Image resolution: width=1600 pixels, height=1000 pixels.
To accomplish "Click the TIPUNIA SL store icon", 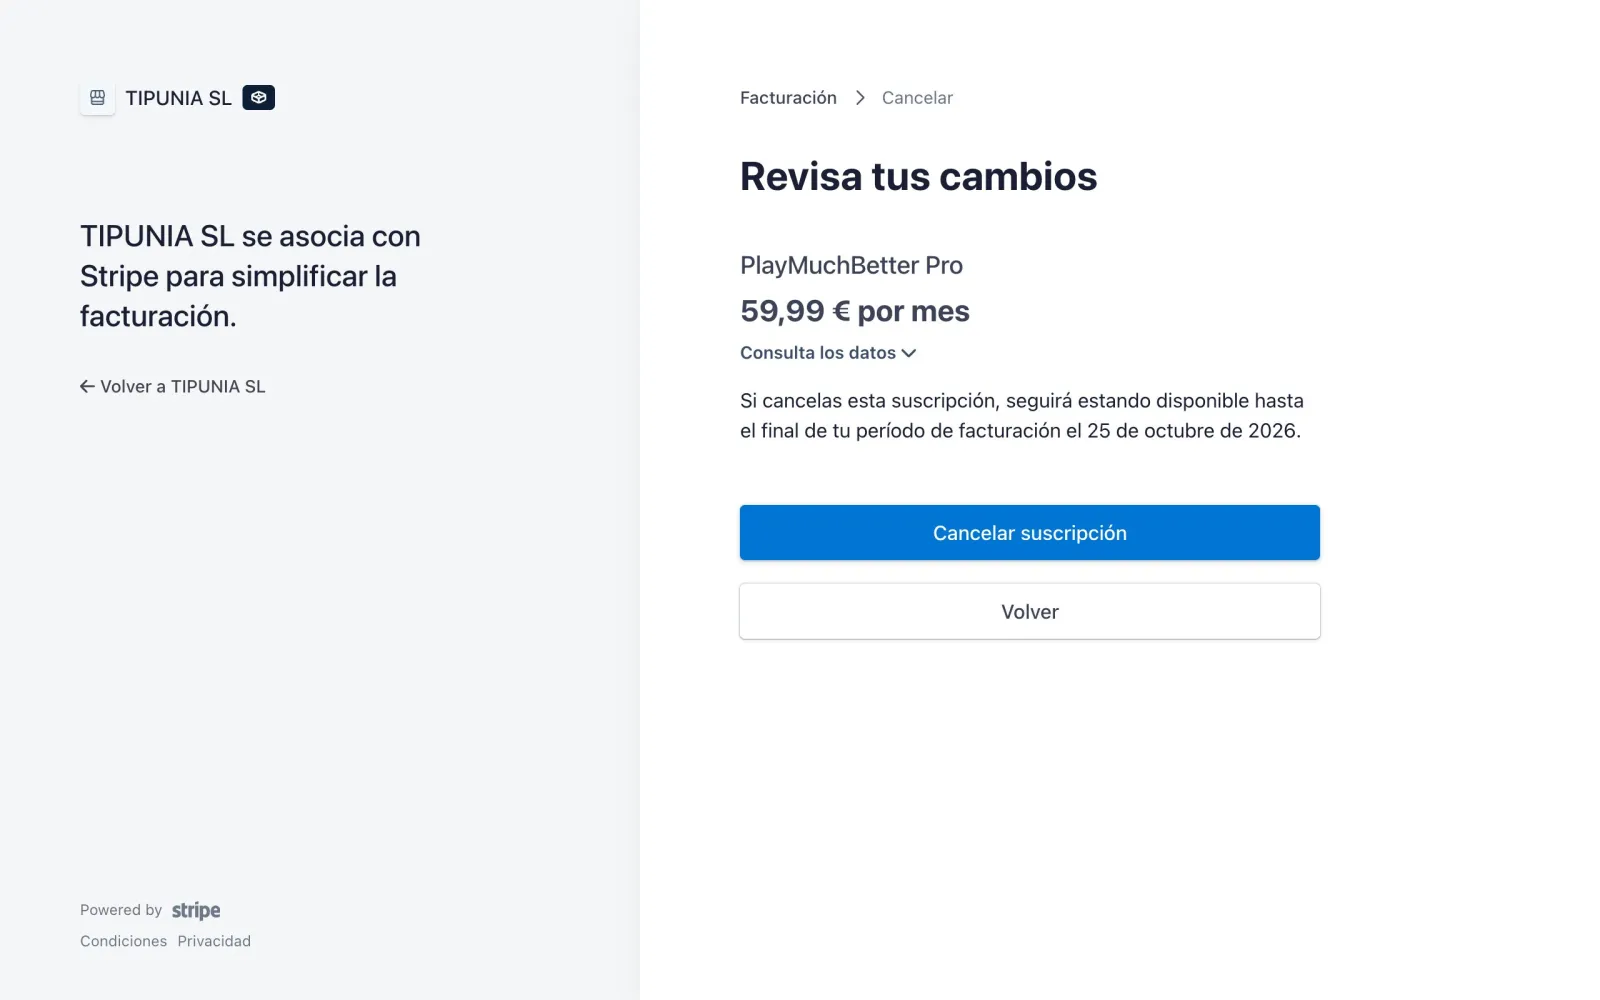I will tap(97, 98).
